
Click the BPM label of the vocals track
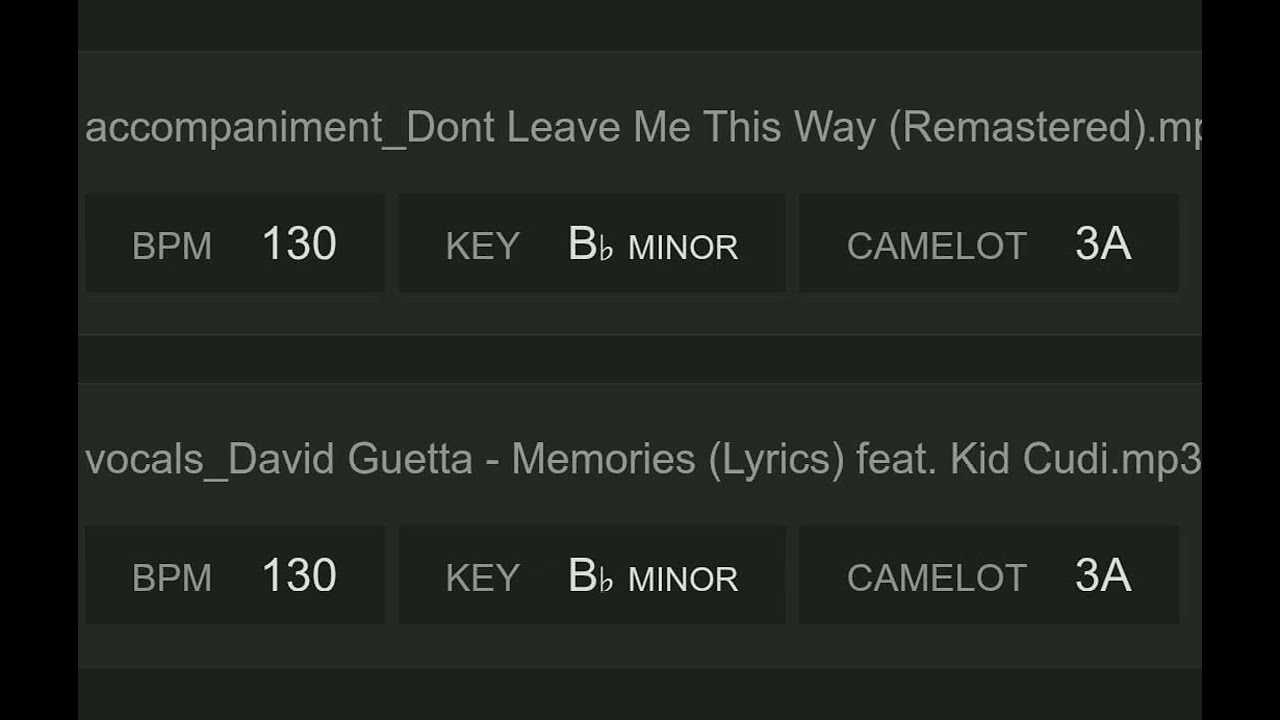click(x=172, y=578)
